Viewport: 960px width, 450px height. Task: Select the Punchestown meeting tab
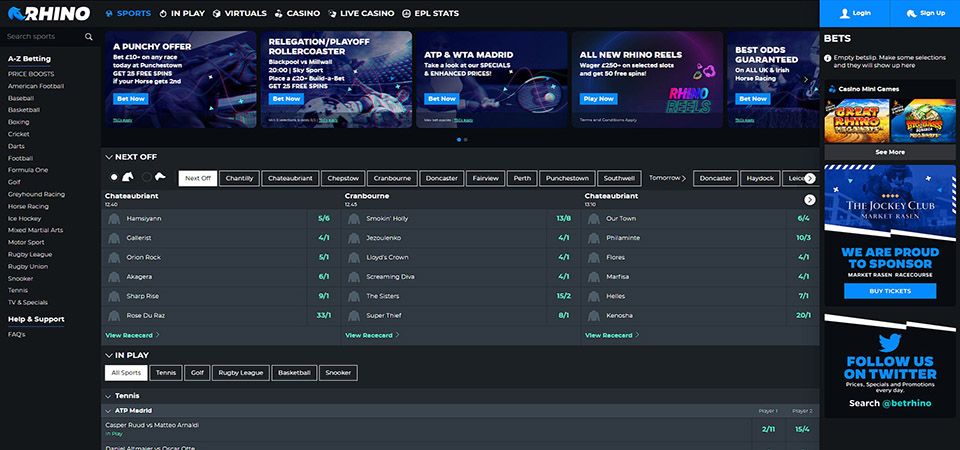pos(567,178)
